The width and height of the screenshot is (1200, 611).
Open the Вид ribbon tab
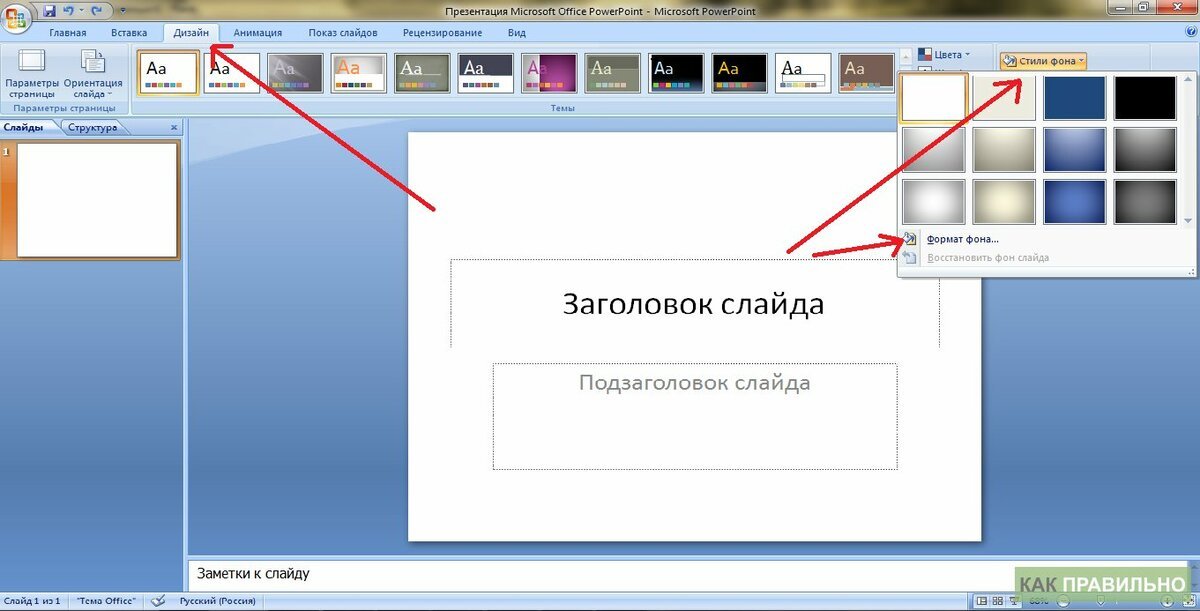tap(516, 33)
